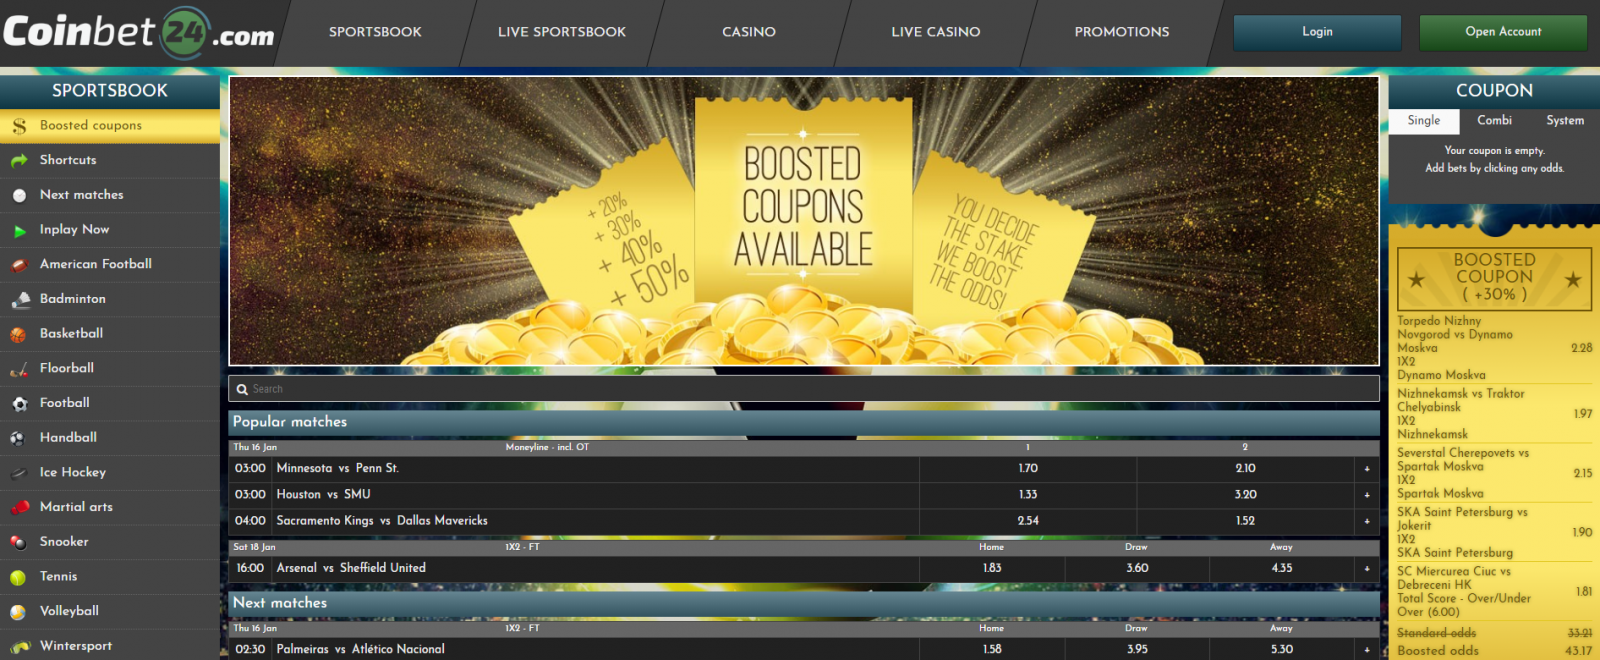
Task: Select draw odds 3.60 for Arsenal match
Action: pos(1137,568)
